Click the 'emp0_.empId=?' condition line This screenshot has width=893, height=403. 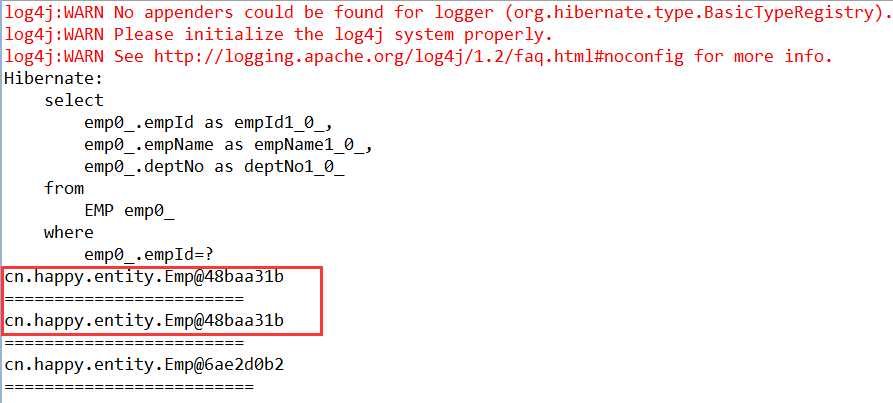coord(148,254)
